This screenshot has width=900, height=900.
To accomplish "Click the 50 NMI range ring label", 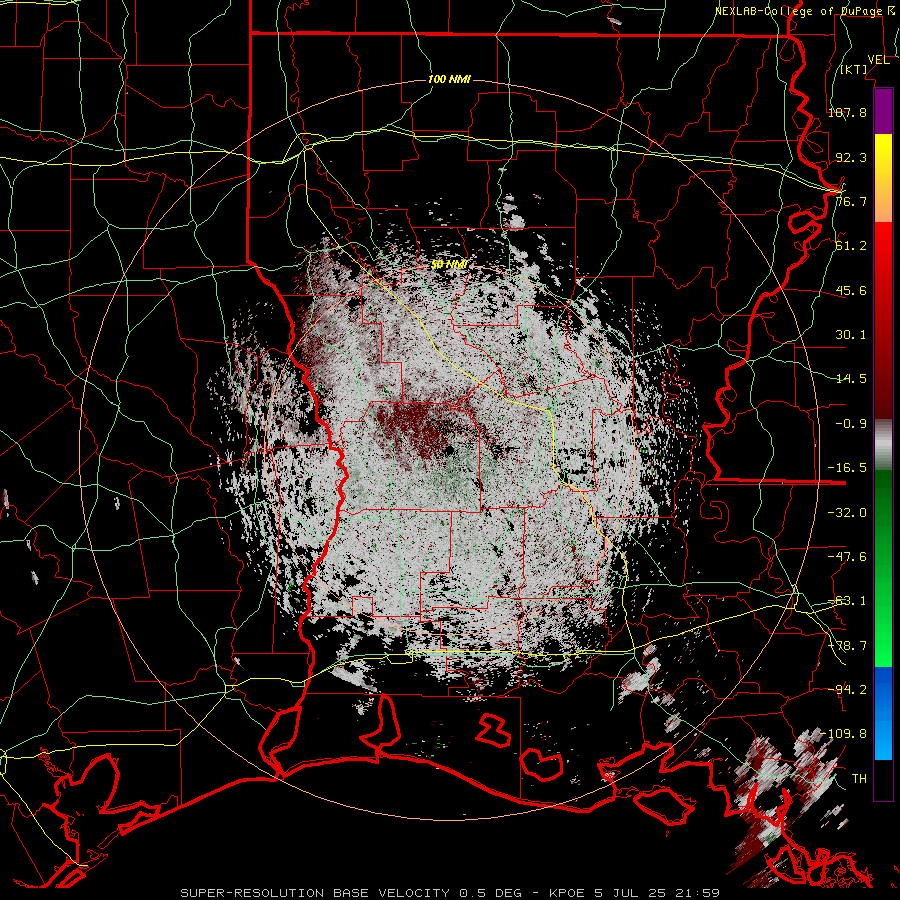I will (449, 265).
